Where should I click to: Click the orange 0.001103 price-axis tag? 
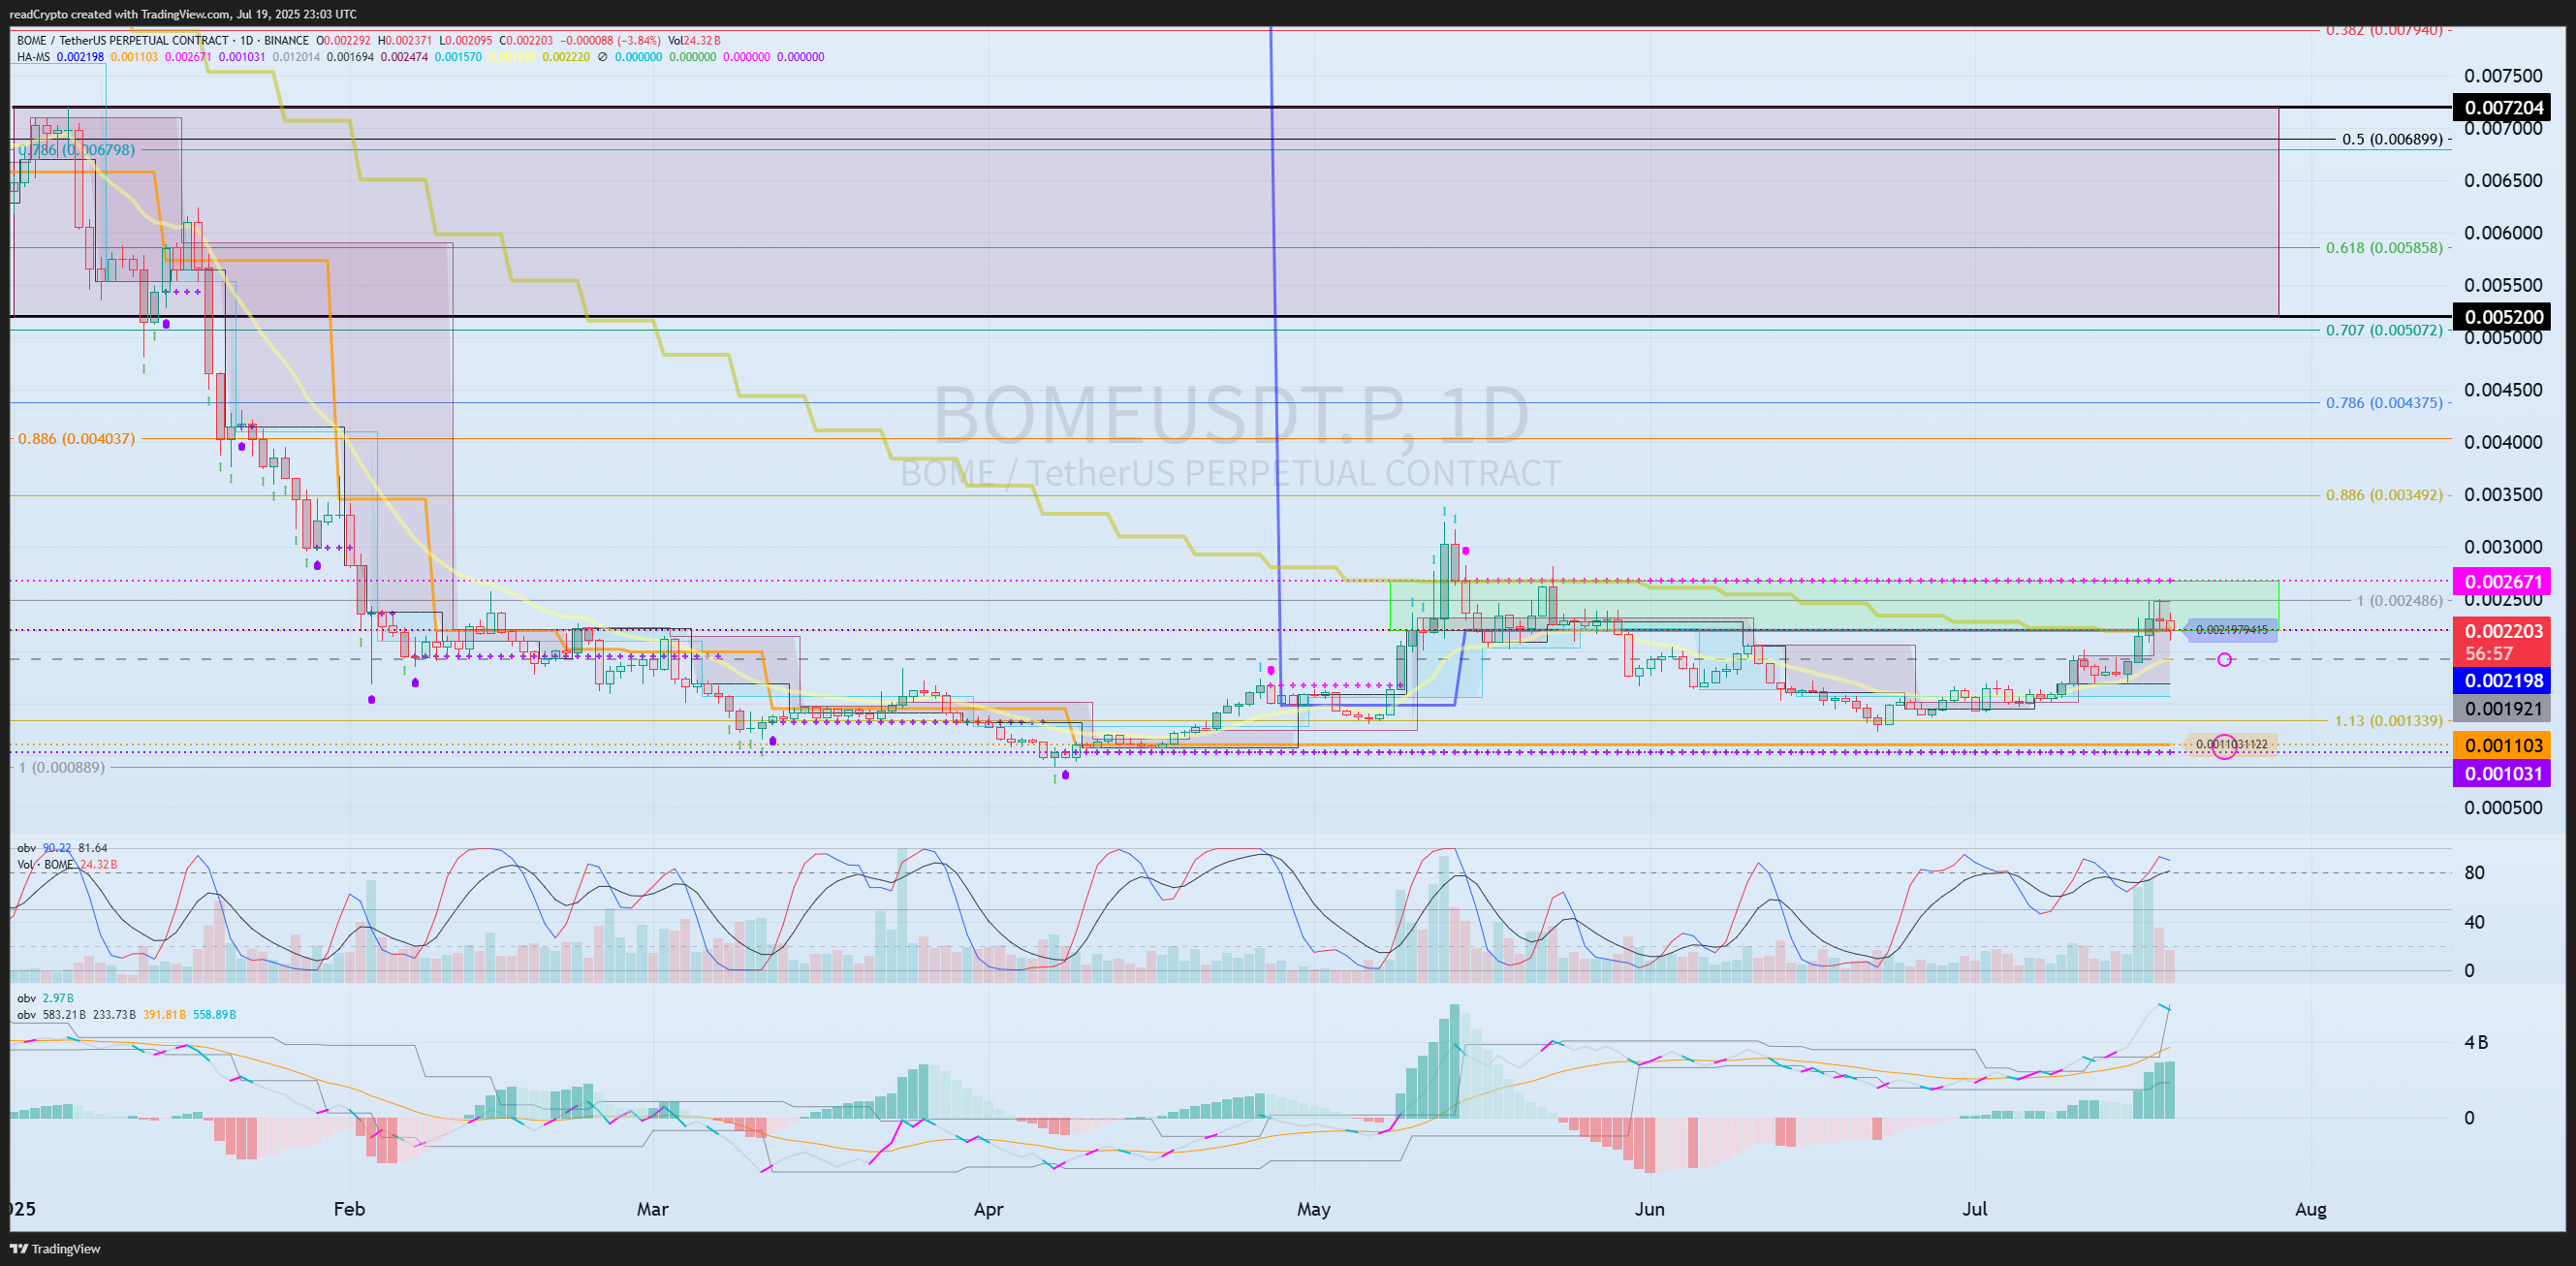tap(2502, 745)
